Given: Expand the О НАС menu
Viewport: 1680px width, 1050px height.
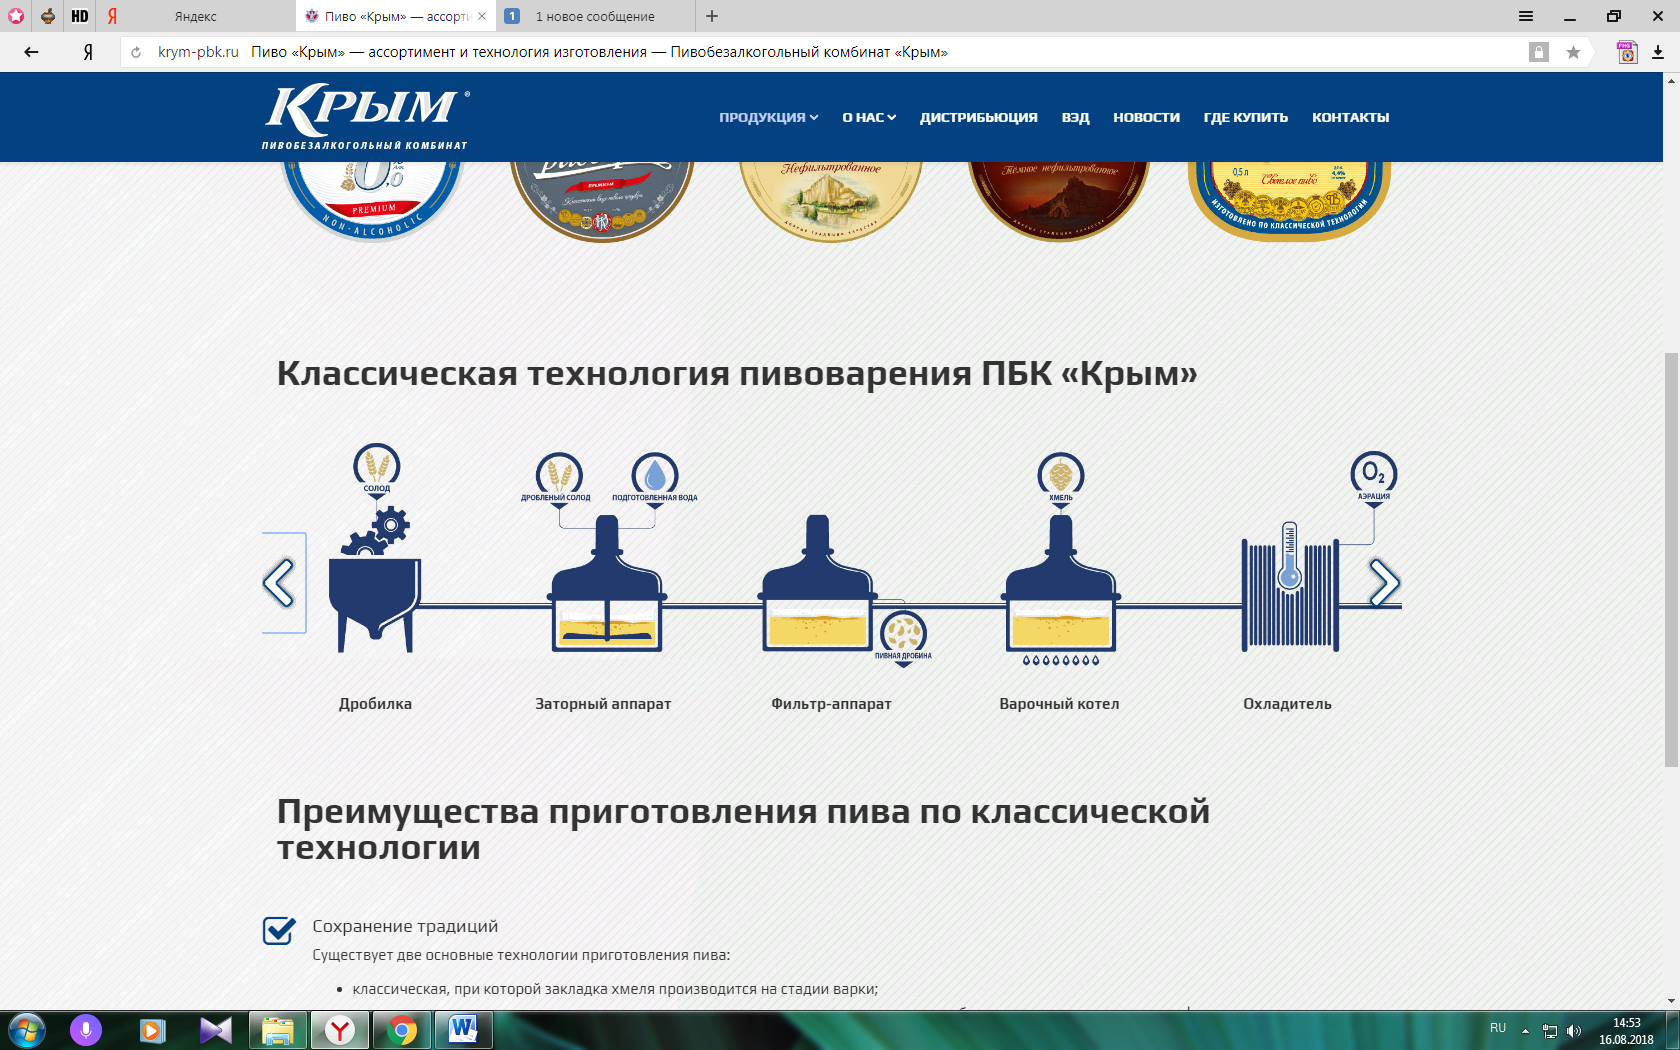Looking at the screenshot, I should (868, 117).
